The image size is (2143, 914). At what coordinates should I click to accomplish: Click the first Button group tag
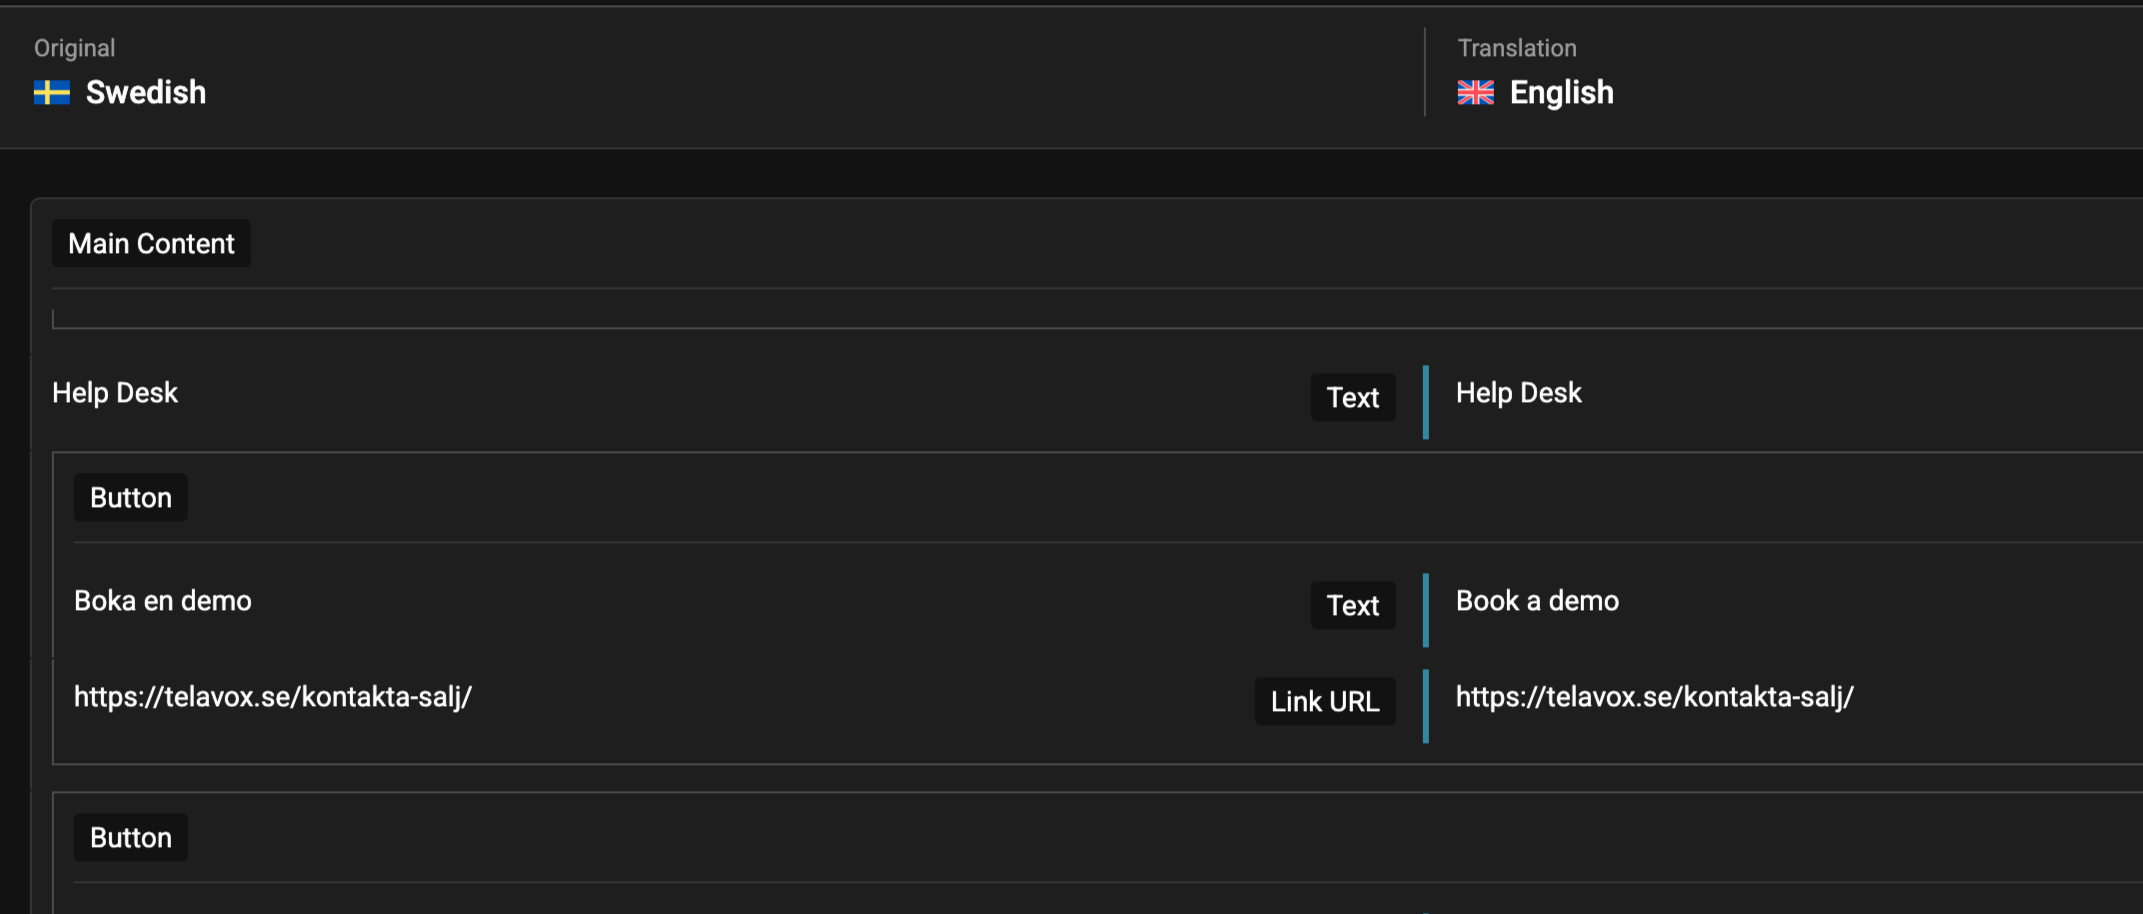coord(131,498)
